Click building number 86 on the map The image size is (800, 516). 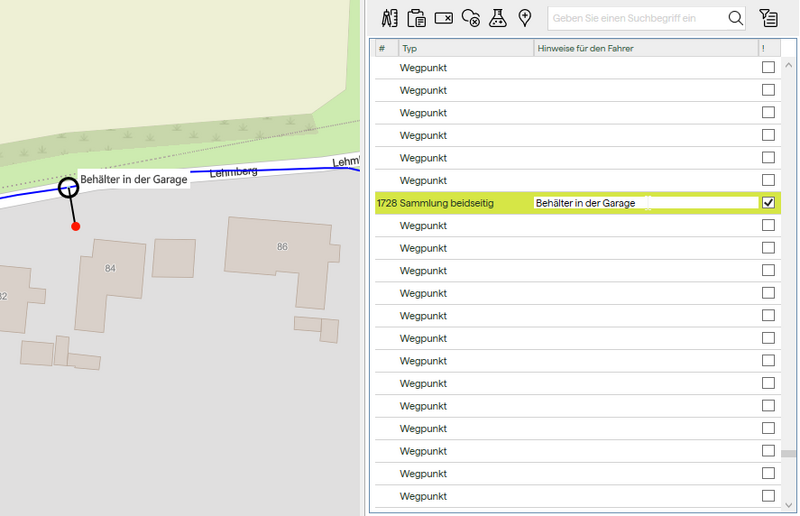point(282,247)
